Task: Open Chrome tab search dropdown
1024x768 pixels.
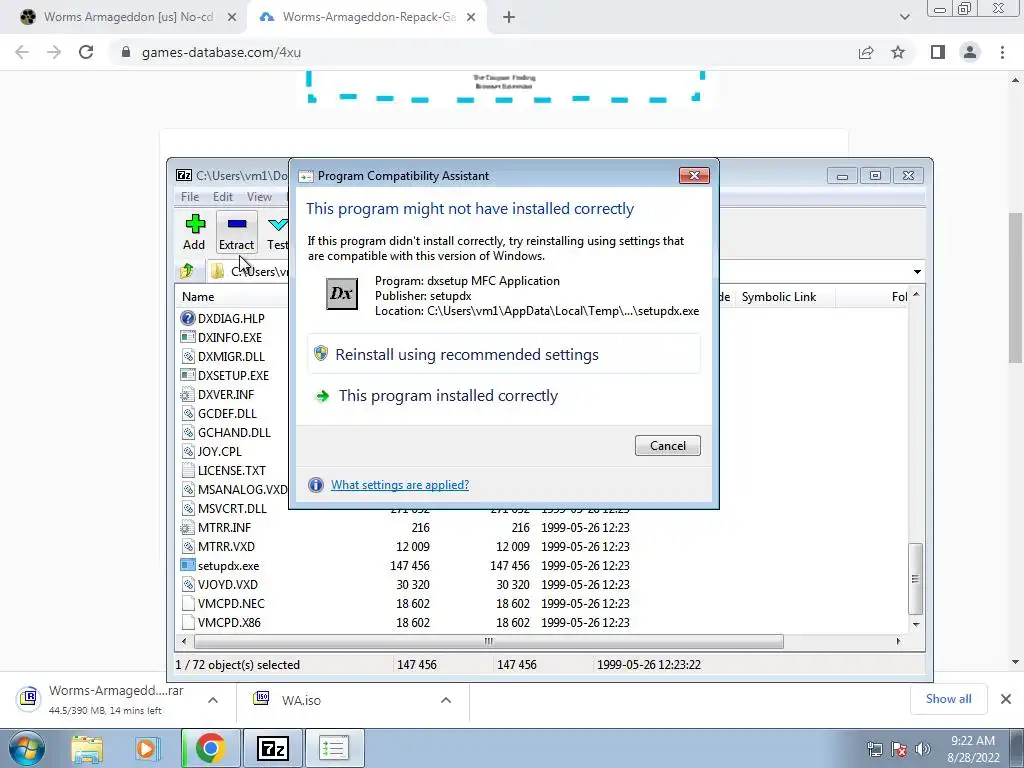Action: point(904,17)
